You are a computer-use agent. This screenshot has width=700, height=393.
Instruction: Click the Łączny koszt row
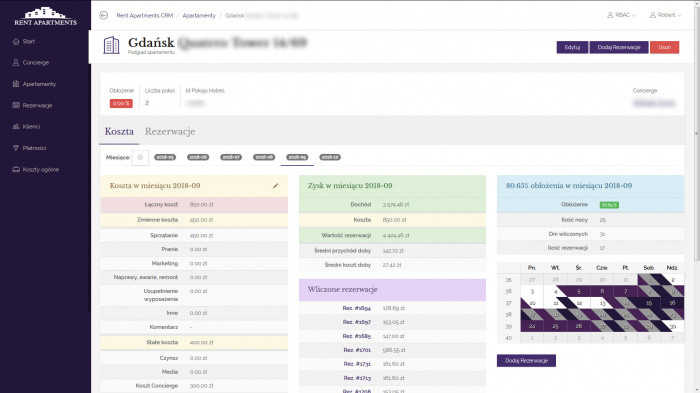194,205
